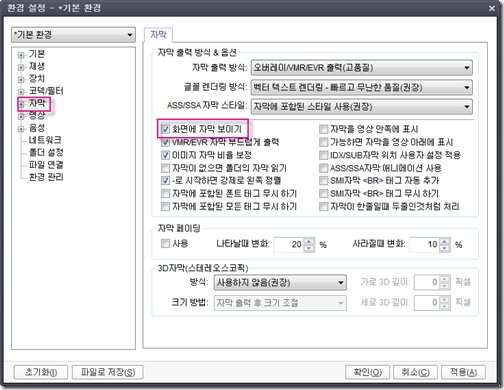Screen dimensions: 504x390
Task: Close the 환경 설정 dialog
Action: (x=492, y=8)
